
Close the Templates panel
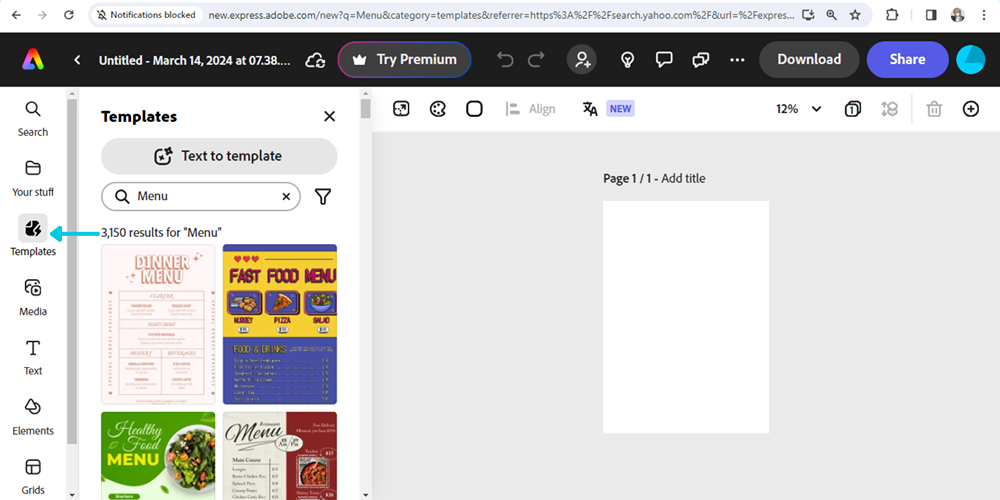(x=329, y=116)
